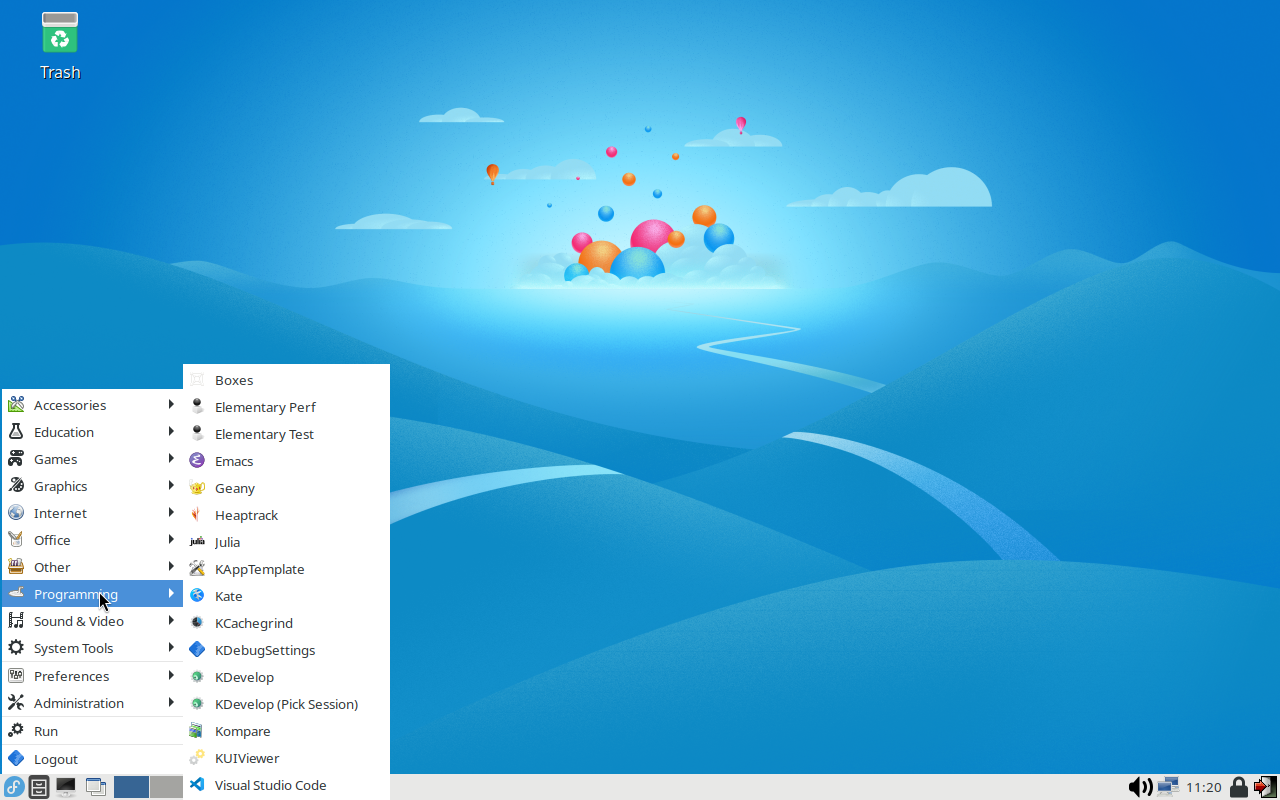Open Elementary Test
This screenshot has width=1280, height=800.
point(286,434)
